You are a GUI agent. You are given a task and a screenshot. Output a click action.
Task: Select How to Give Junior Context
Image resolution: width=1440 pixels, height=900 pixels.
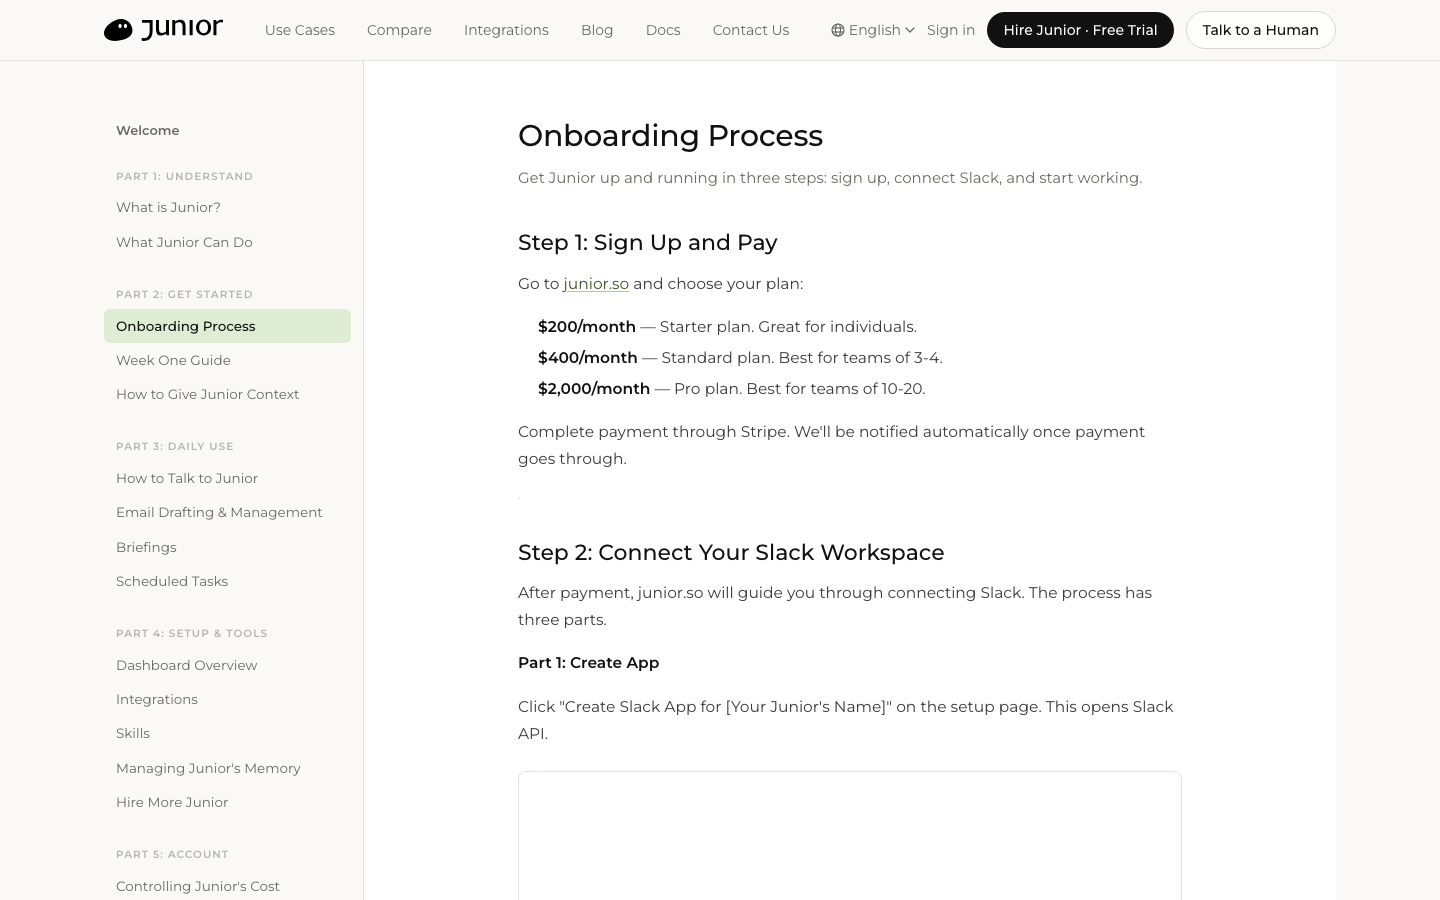click(207, 394)
